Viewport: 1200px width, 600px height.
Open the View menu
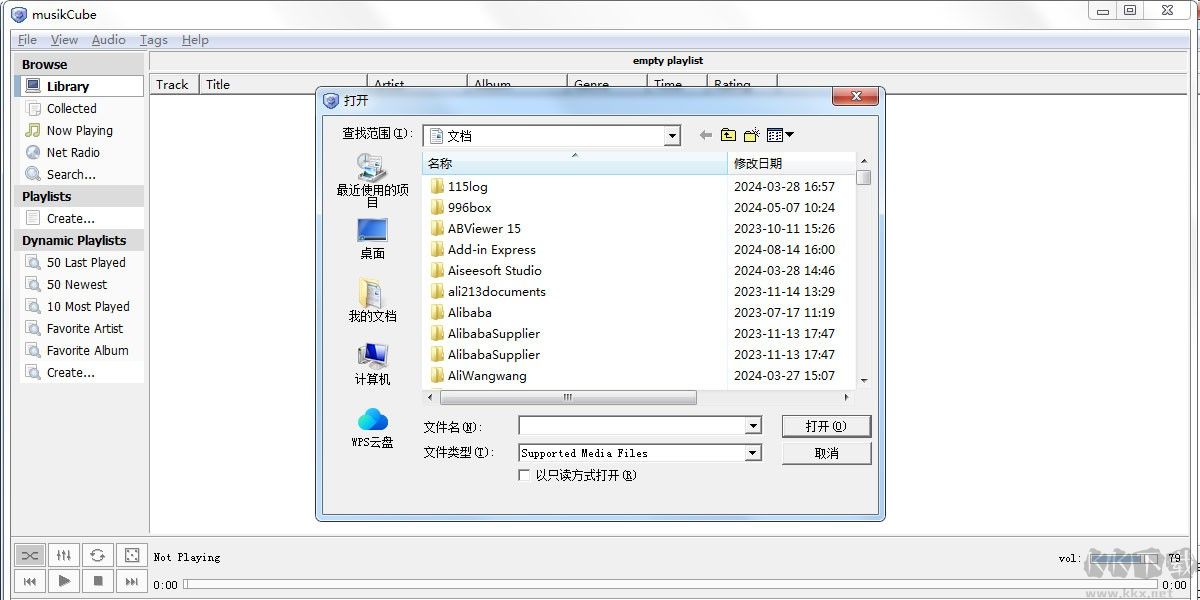[x=64, y=40]
